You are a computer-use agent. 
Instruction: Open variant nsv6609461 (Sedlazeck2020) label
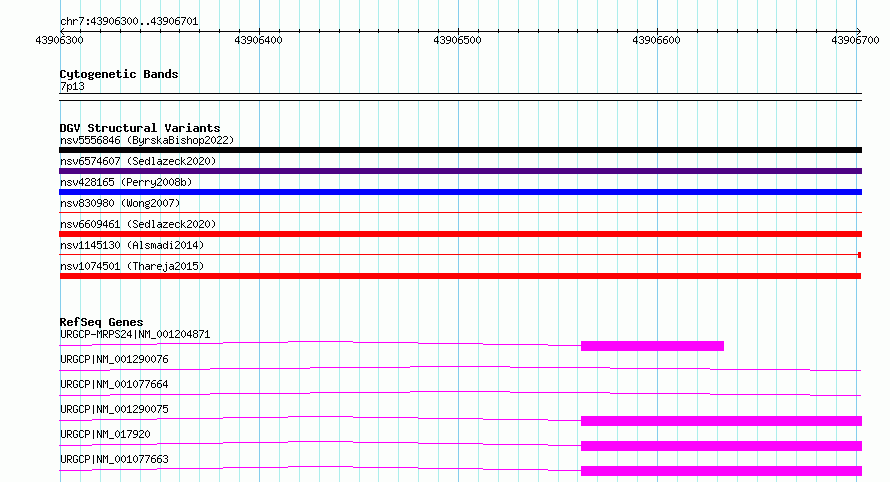point(138,224)
